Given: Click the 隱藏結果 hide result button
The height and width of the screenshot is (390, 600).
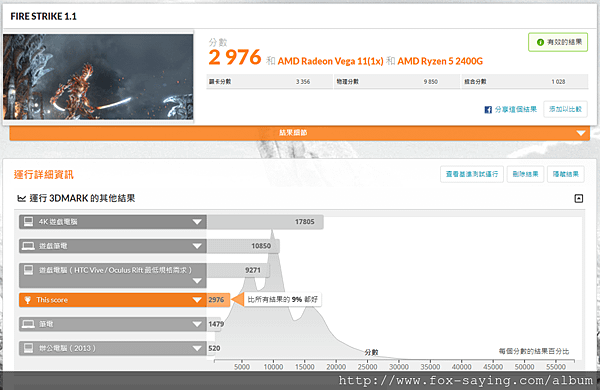Looking at the screenshot, I should click(566, 174).
